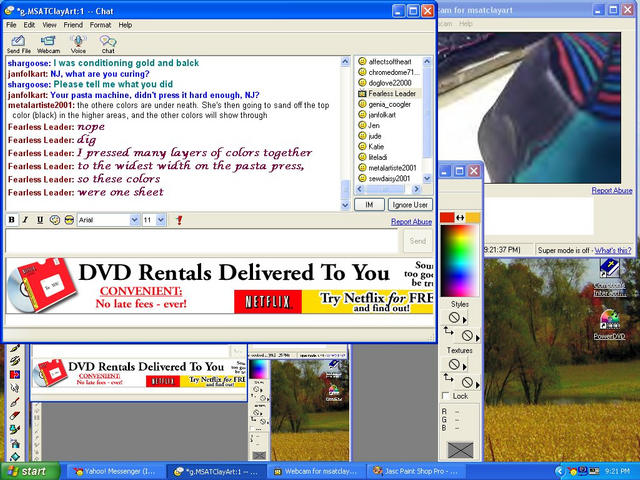Viewport: 640px width, 480px height.
Task: Click the red foreground color swatch
Action: coord(447,218)
